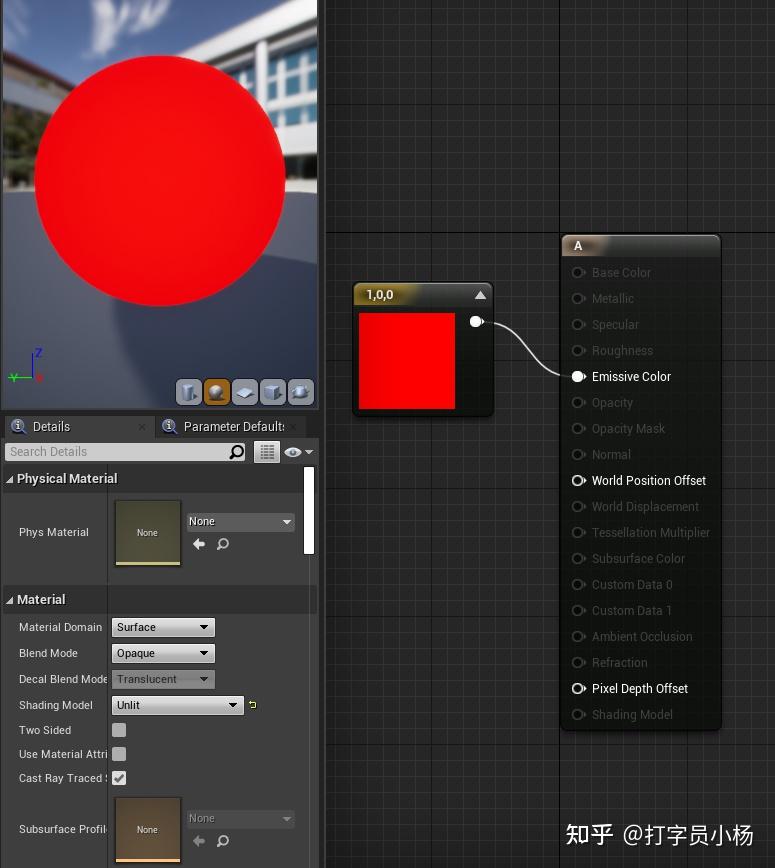
Task: Click the Phys Material None thumbnail
Action: pyautogui.click(x=148, y=533)
